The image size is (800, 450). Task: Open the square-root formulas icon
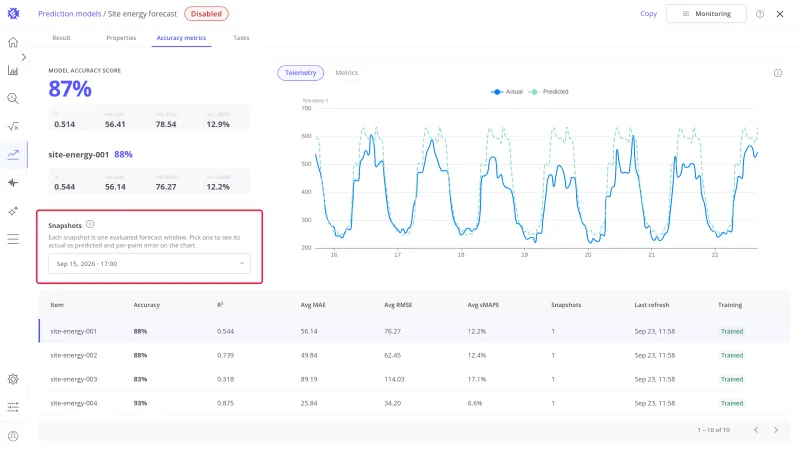13,127
